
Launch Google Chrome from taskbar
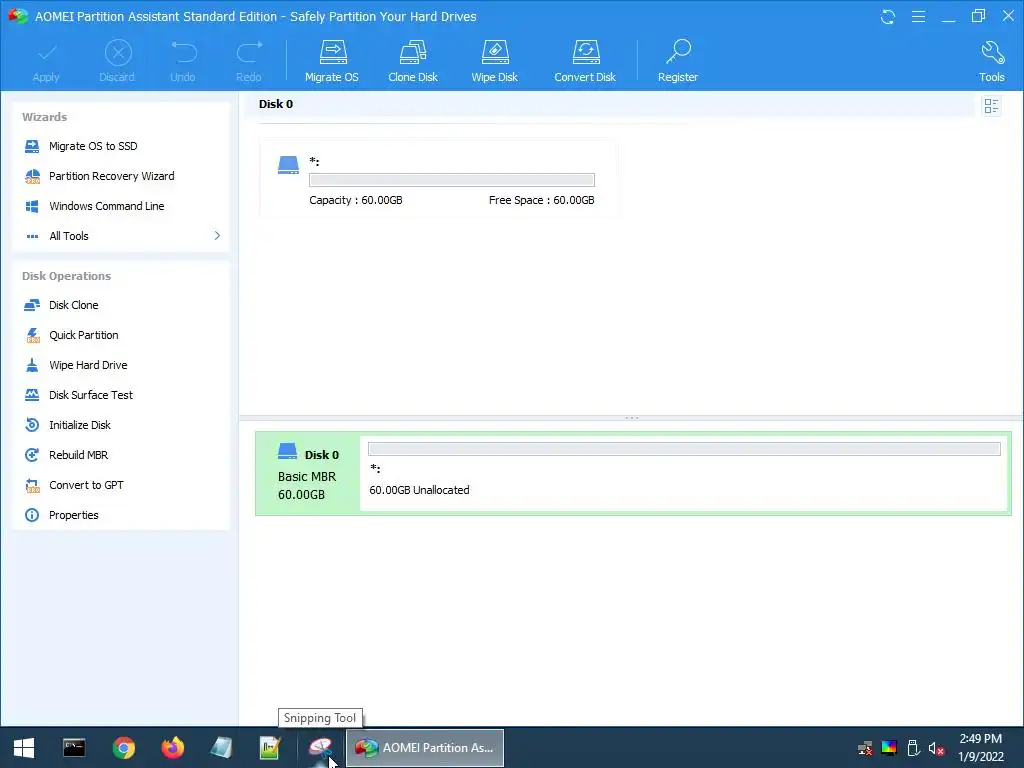coord(123,748)
